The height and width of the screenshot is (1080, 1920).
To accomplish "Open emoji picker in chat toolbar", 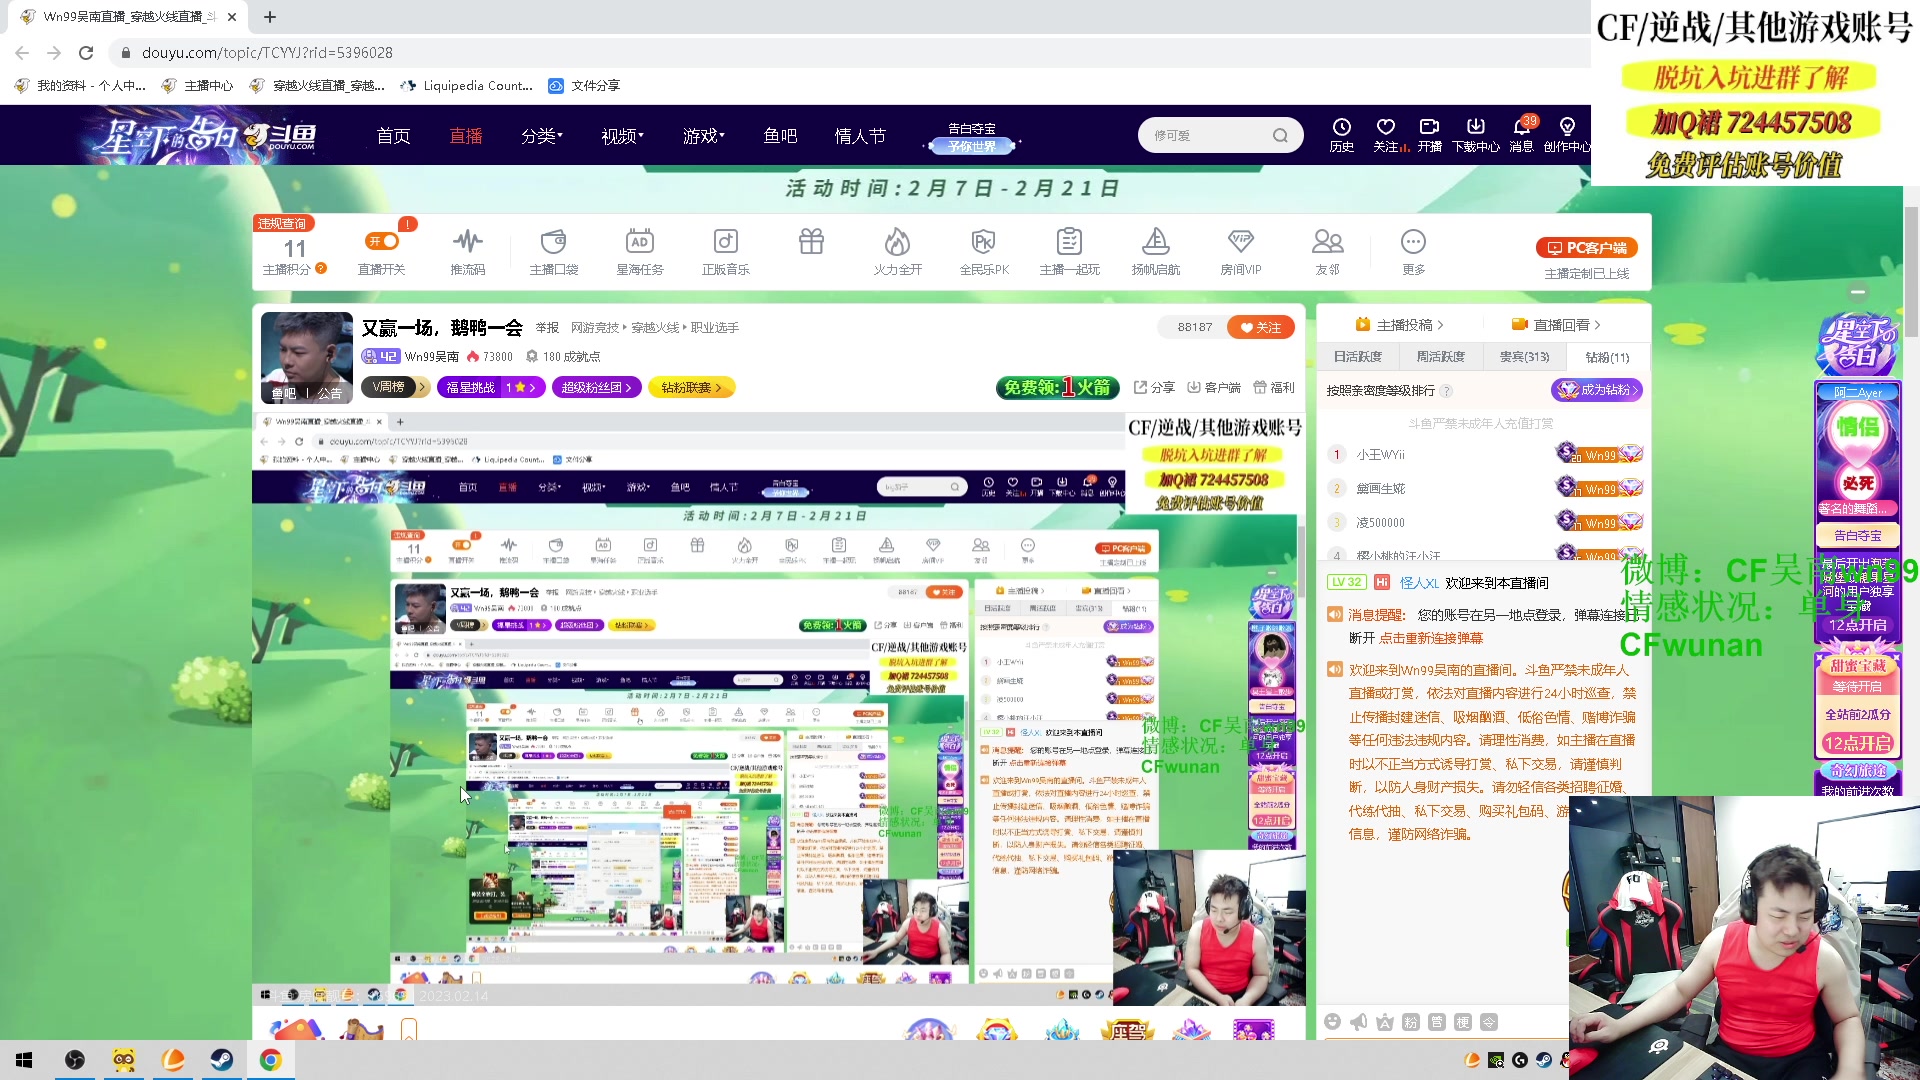I will click(1332, 1021).
